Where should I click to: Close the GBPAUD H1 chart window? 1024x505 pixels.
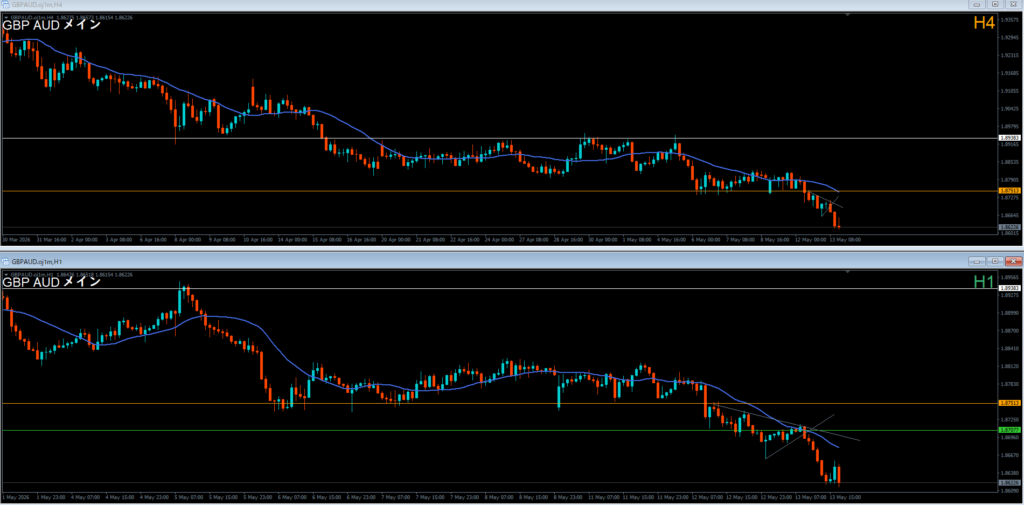point(1013,261)
